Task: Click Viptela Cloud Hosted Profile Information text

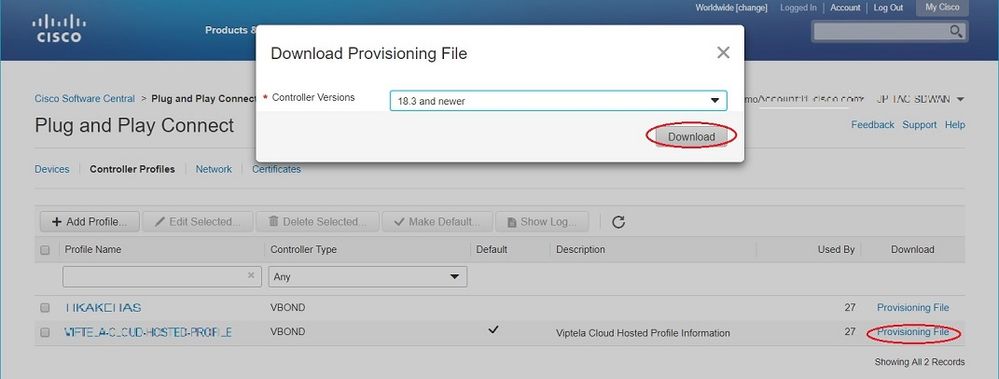Action: pos(643,333)
